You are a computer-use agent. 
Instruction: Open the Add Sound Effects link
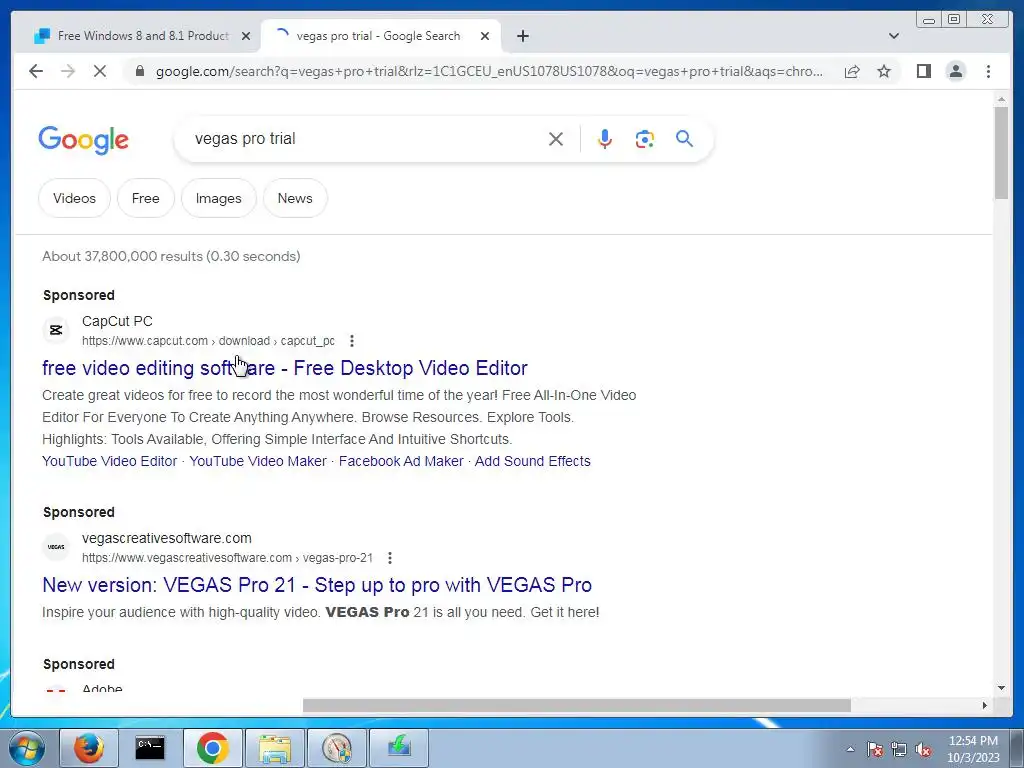(x=532, y=461)
